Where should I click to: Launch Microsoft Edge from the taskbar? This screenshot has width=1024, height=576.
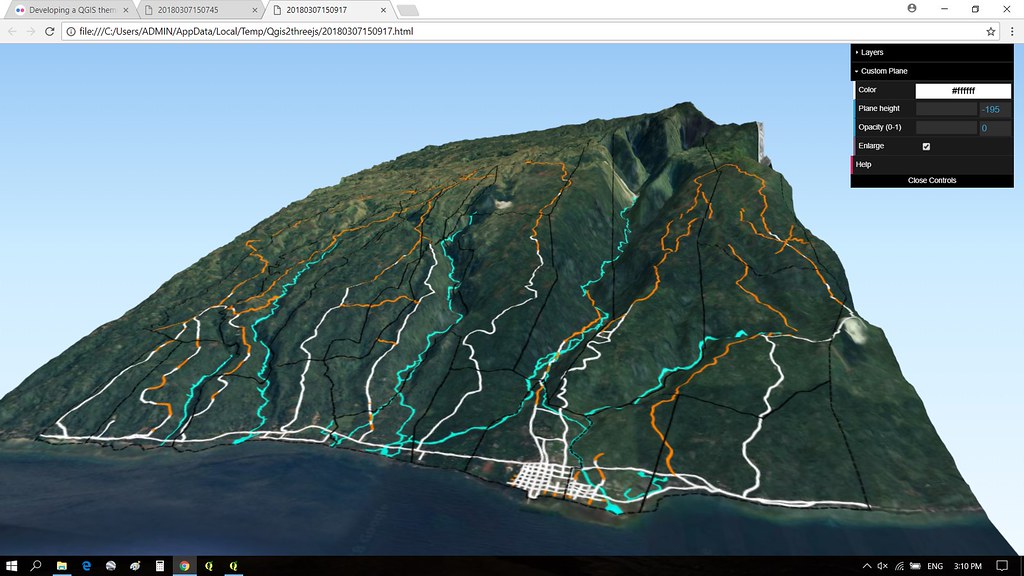[86, 566]
